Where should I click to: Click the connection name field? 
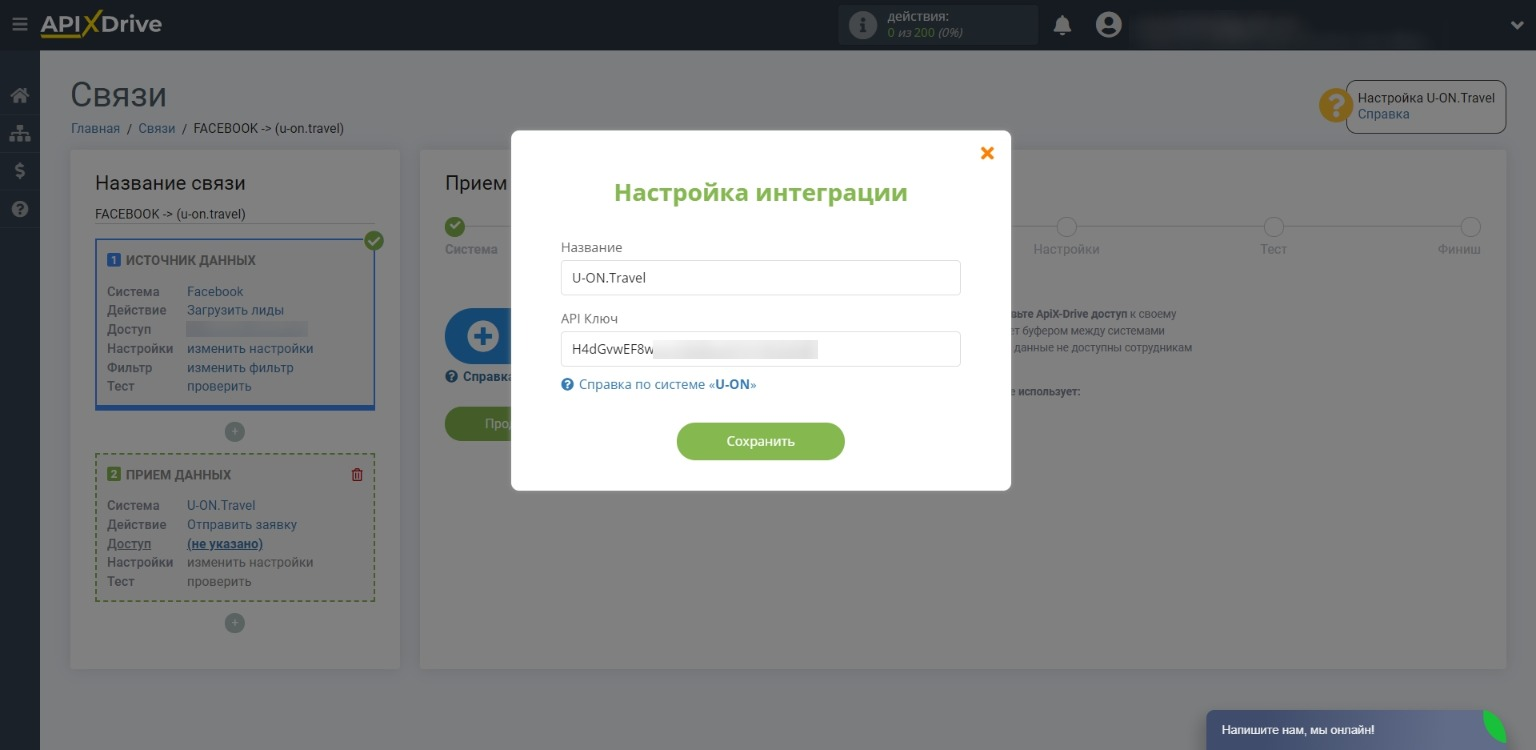pos(234,214)
